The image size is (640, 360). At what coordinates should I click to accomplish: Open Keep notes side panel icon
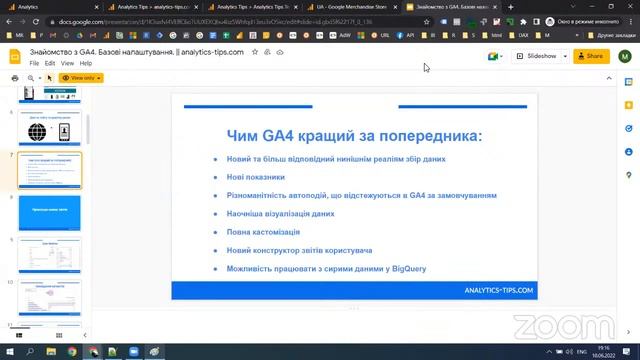point(629,105)
